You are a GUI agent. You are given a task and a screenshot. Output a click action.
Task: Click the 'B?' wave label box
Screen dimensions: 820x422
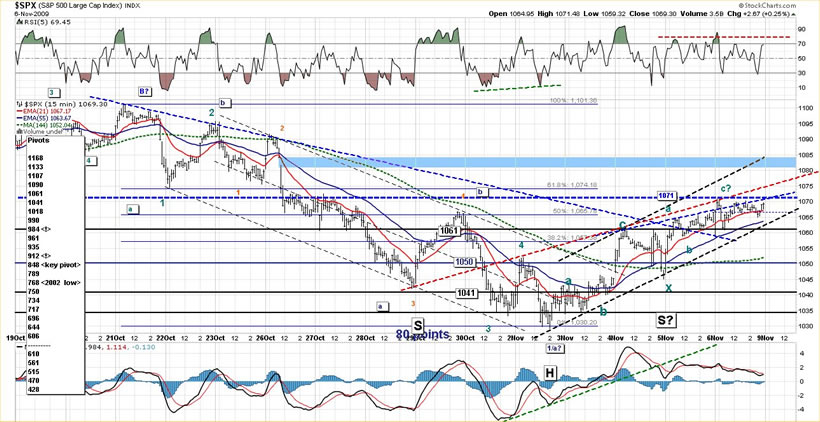point(144,91)
